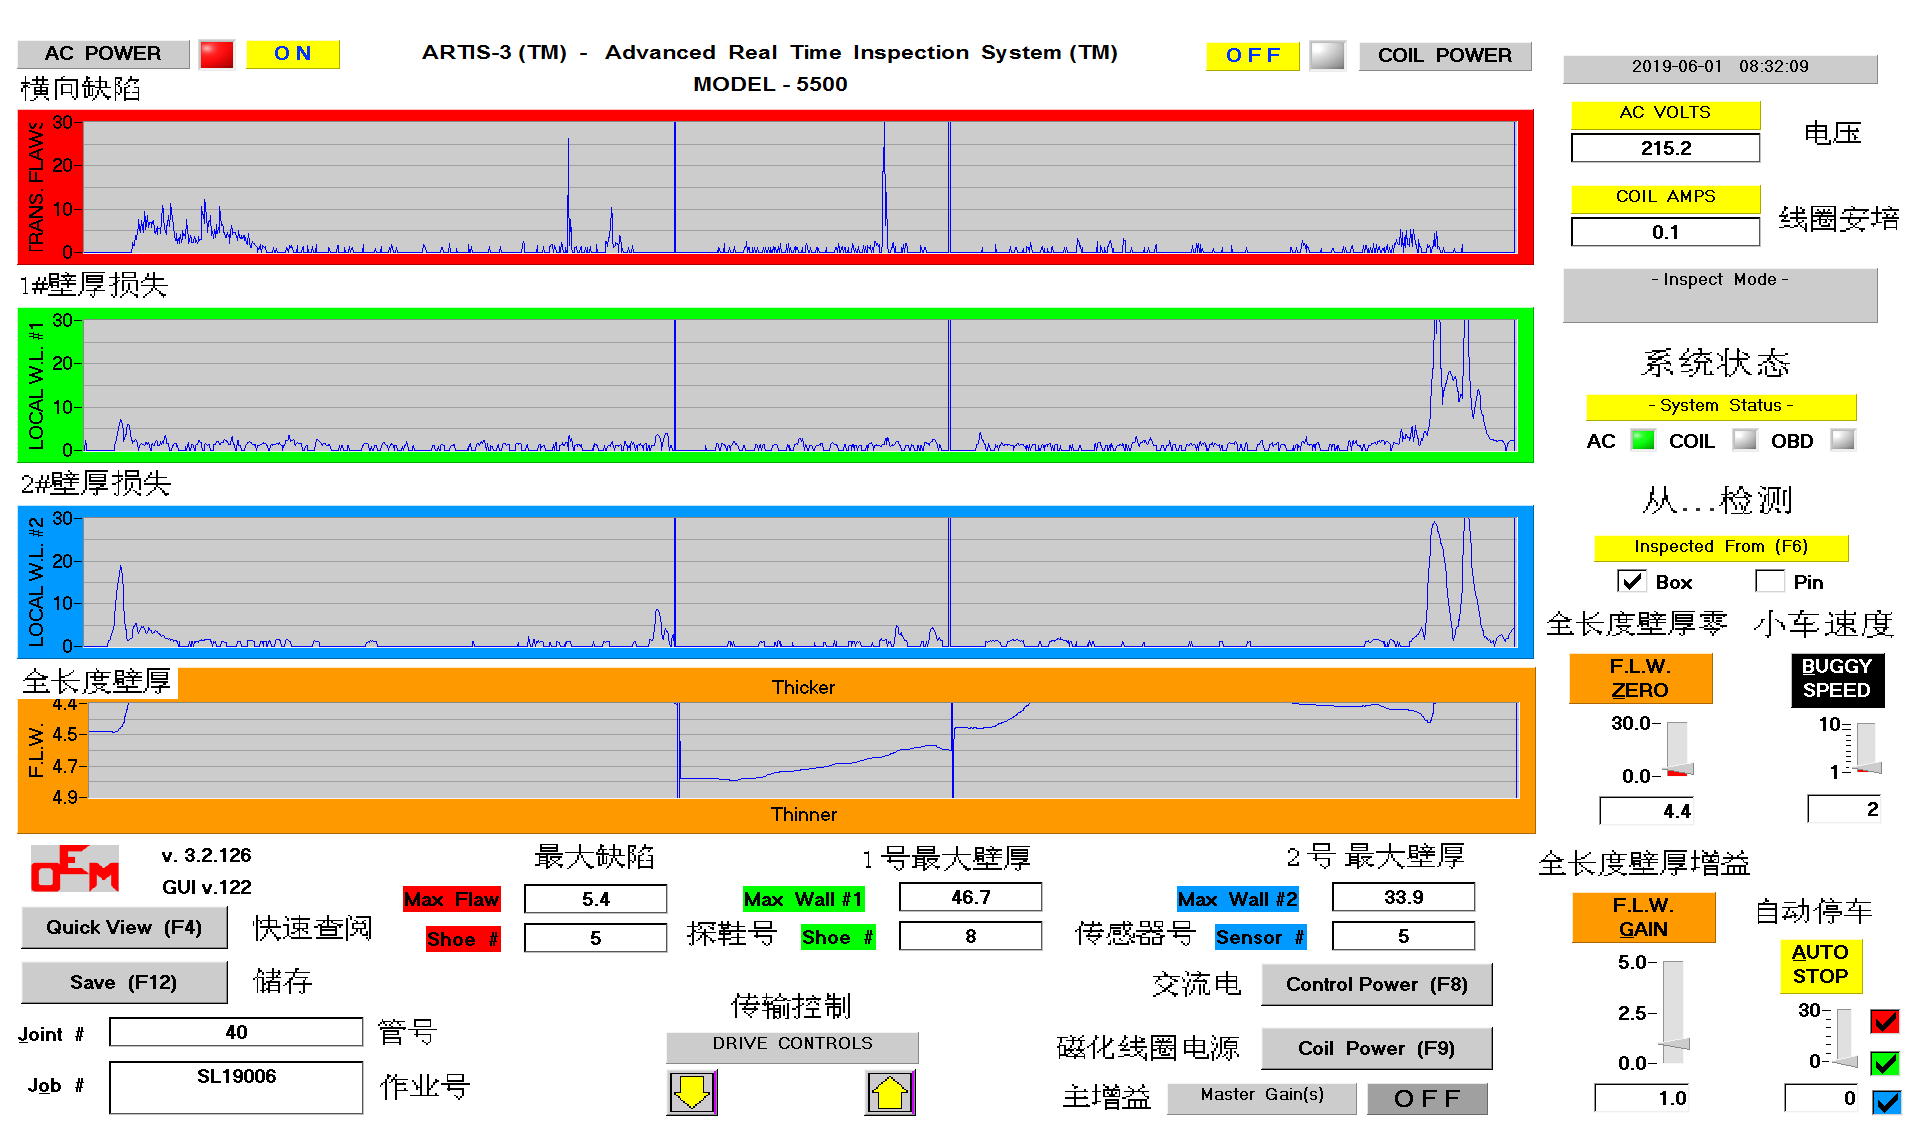This screenshot has height=1126, width=1920.
Task: Click inside the Local W.L. #2 chart
Action: pos(800,582)
